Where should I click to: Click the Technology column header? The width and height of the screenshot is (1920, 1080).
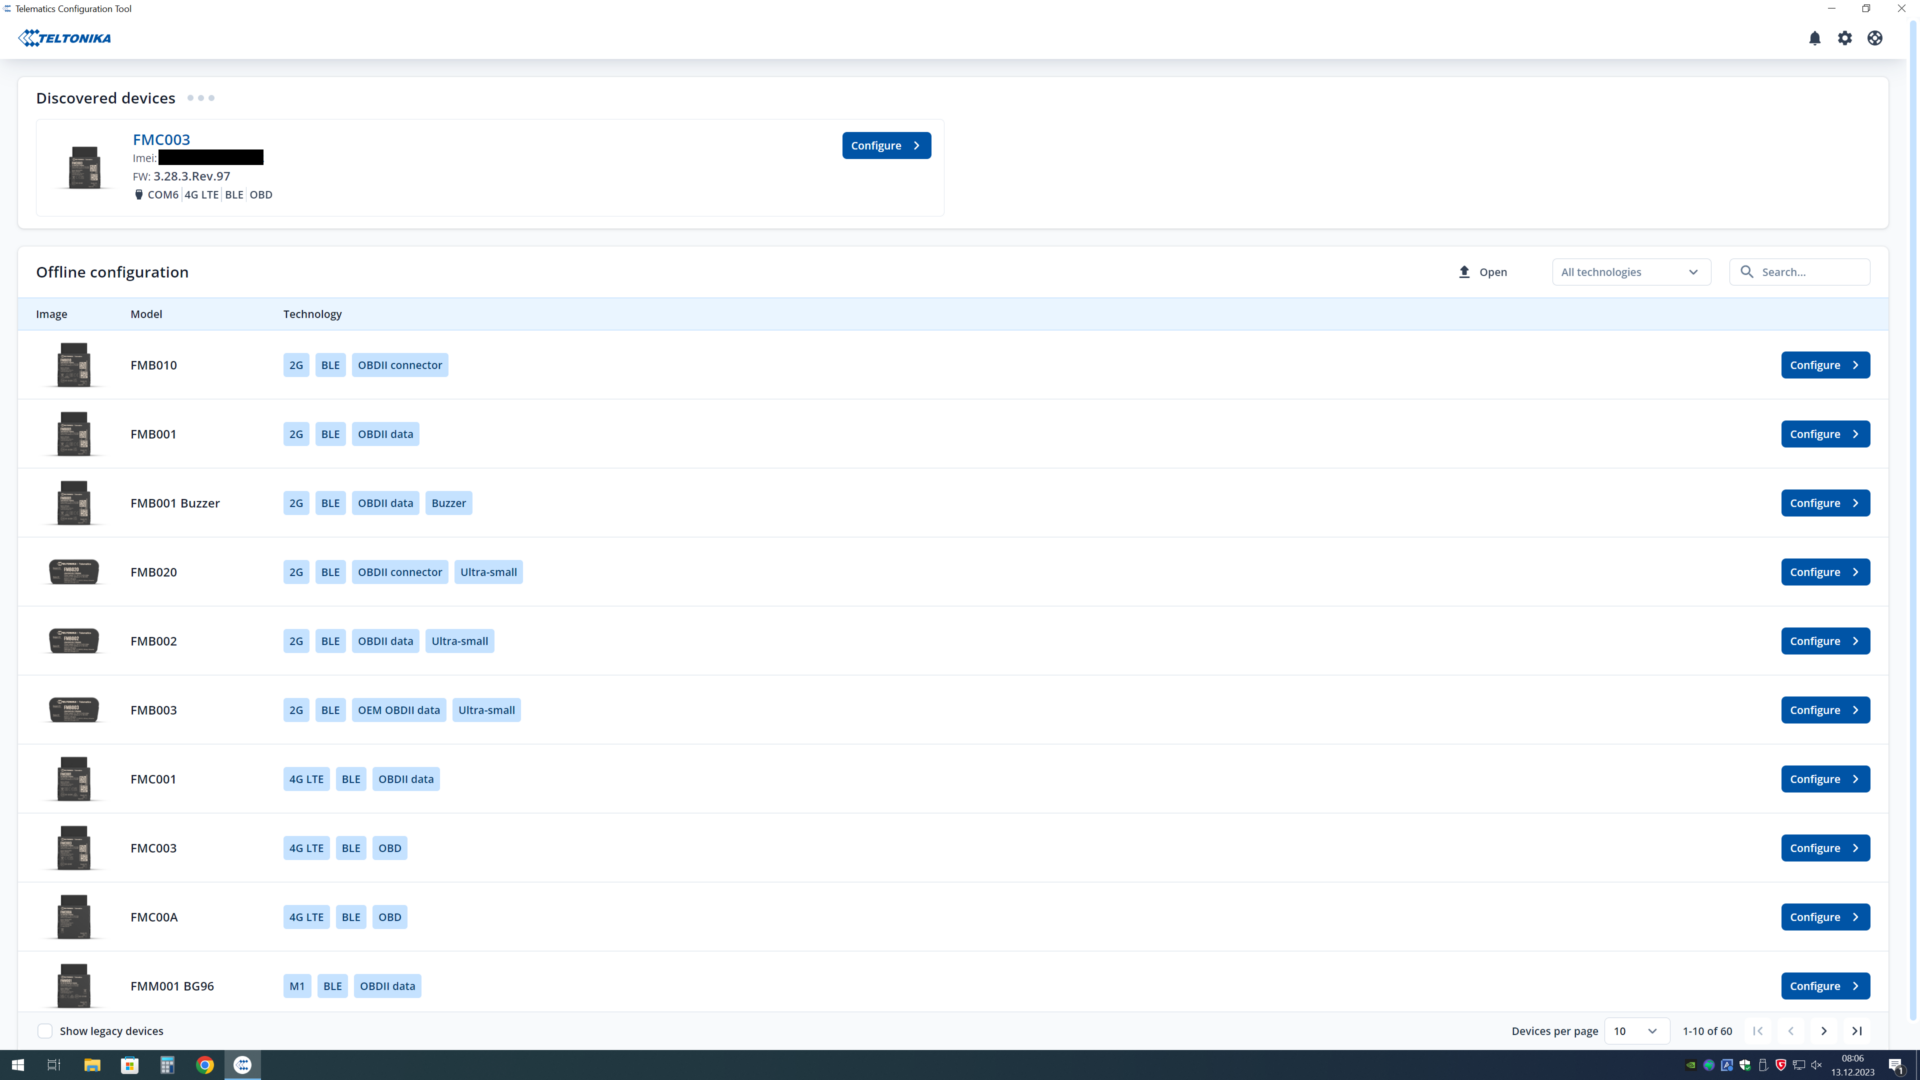(312, 314)
